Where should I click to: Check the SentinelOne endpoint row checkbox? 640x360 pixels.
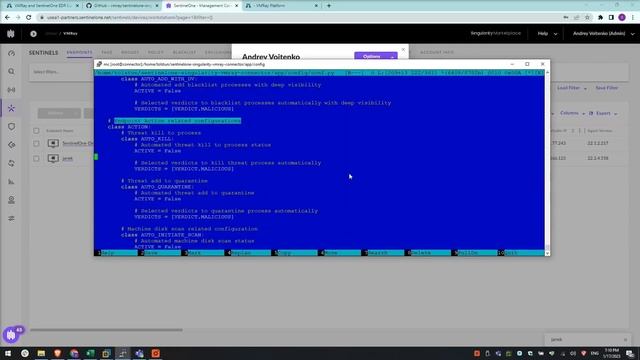click(x=36, y=143)
